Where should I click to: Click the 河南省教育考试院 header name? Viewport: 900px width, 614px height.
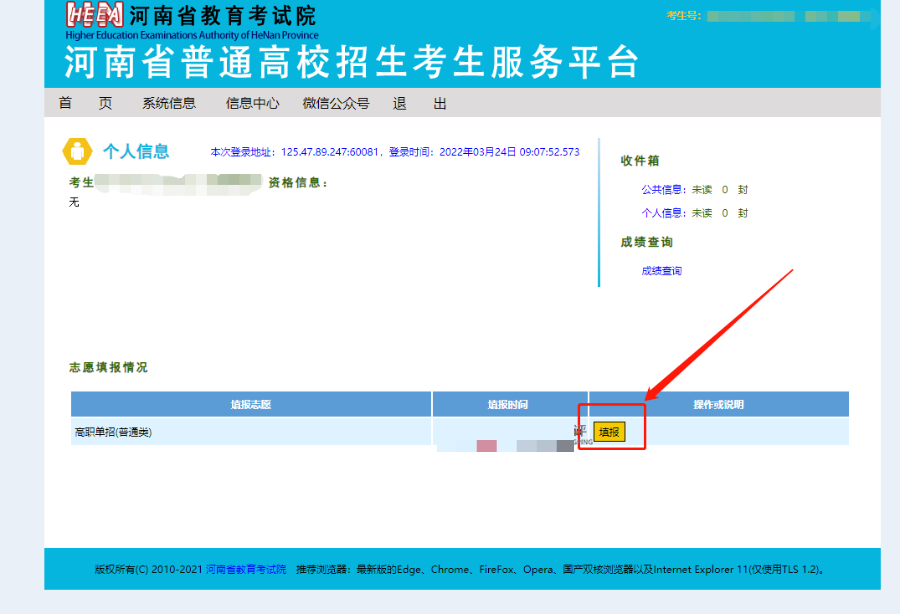click(x=223, y=15)
